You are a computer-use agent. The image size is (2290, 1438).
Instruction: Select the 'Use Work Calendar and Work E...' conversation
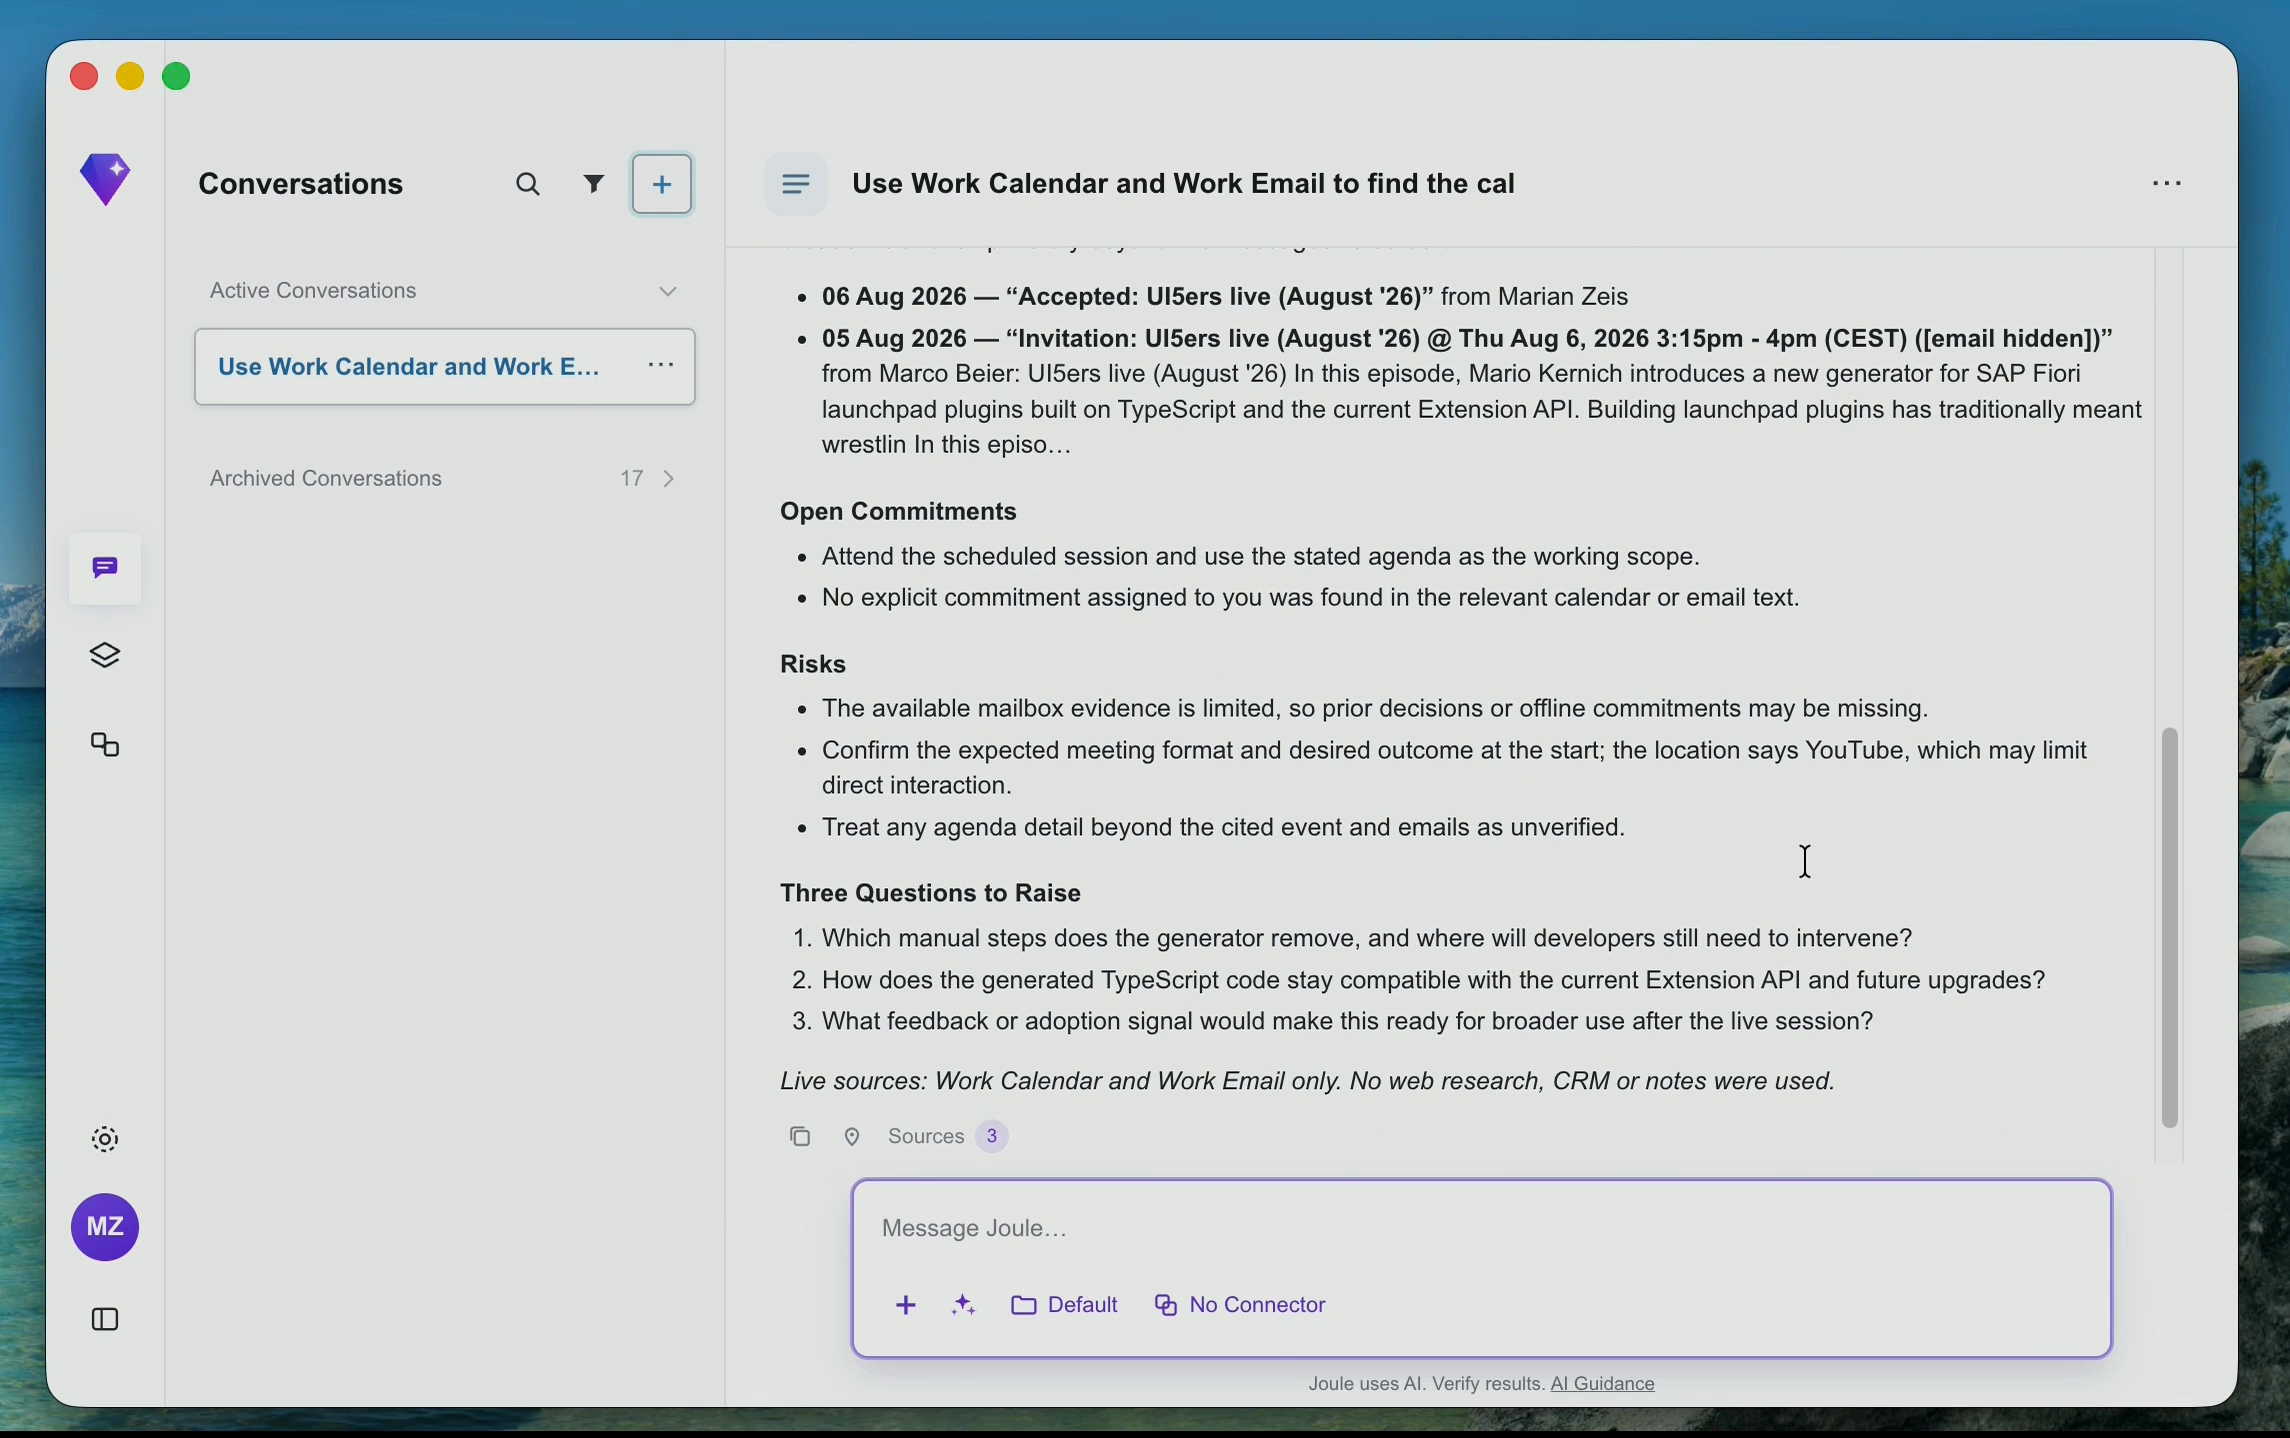click(445, 366)
